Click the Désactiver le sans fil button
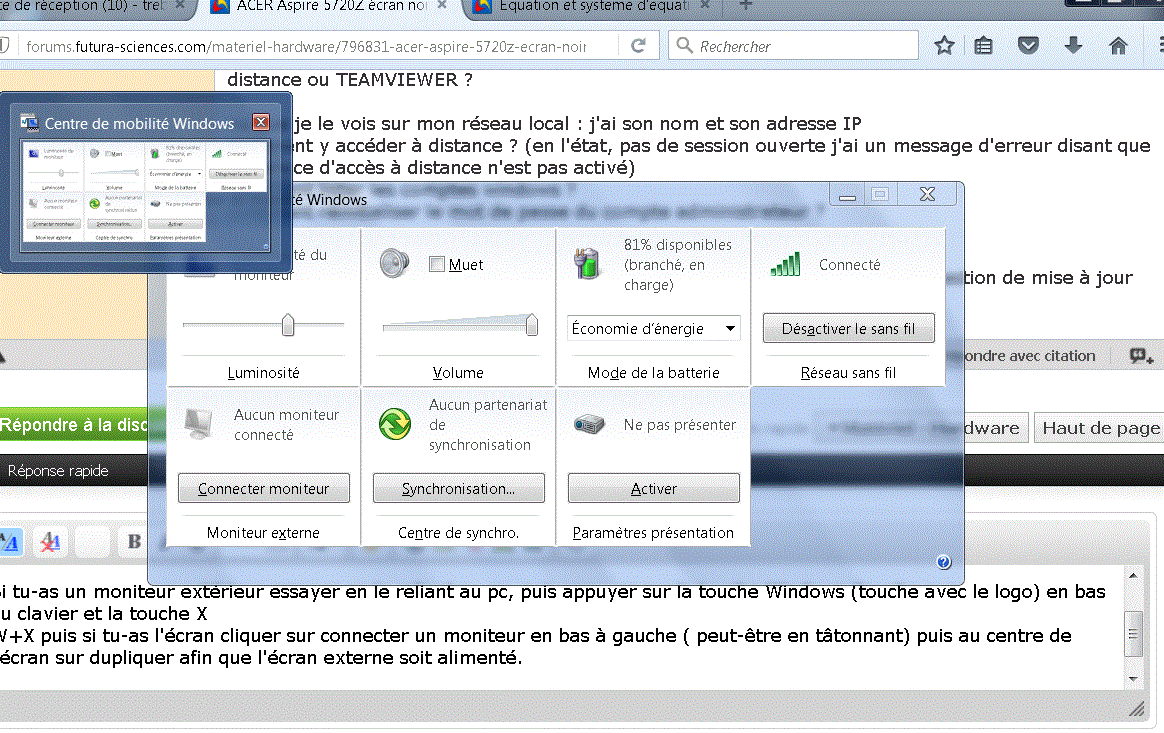The height and width of the screenshot is (733, 1164). point(849,328)
